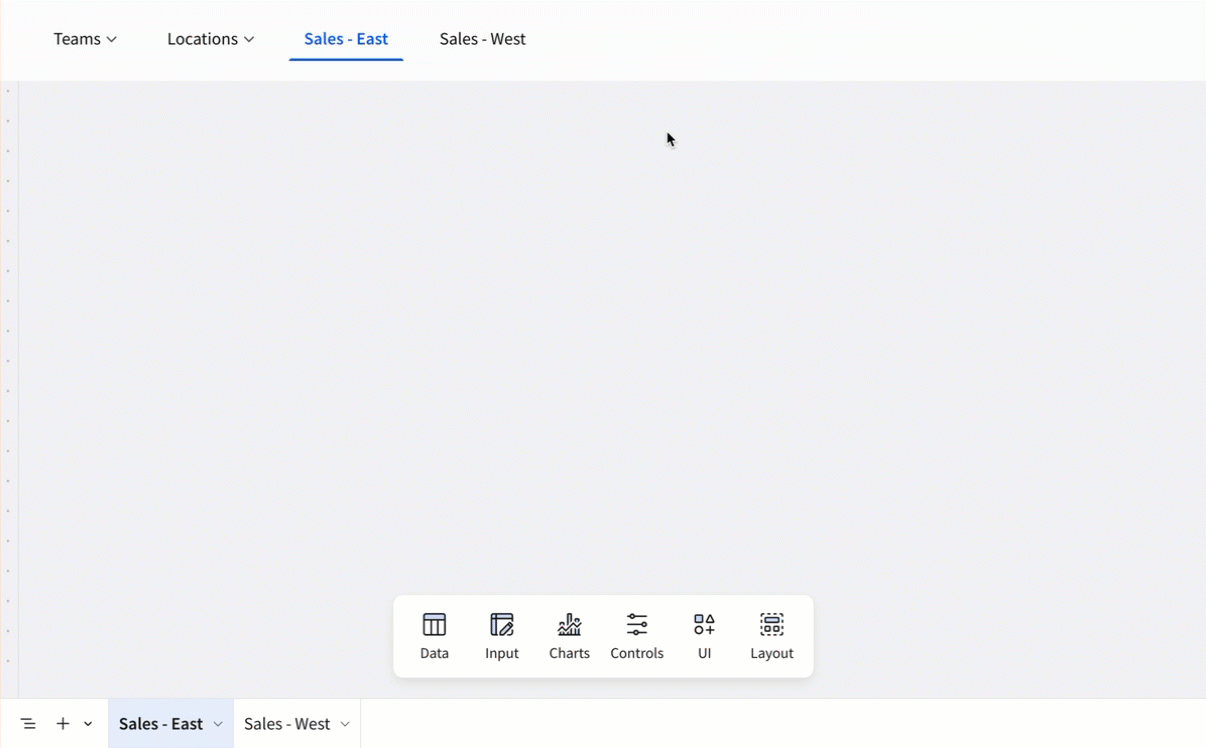Image resolution: width=1206 pixels, height=748 pixels.
Task: Click the chevron beside Locations
Action: (x=249, y=40)
